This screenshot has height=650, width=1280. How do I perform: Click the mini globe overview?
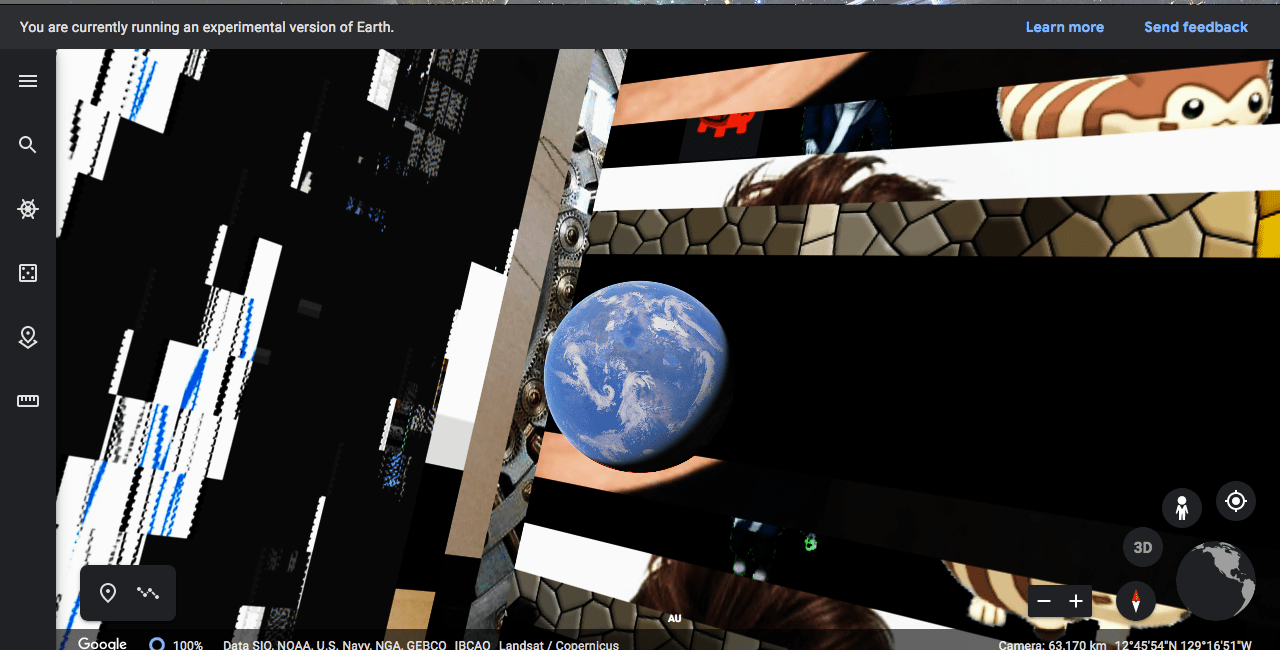tap(1216, 581)
